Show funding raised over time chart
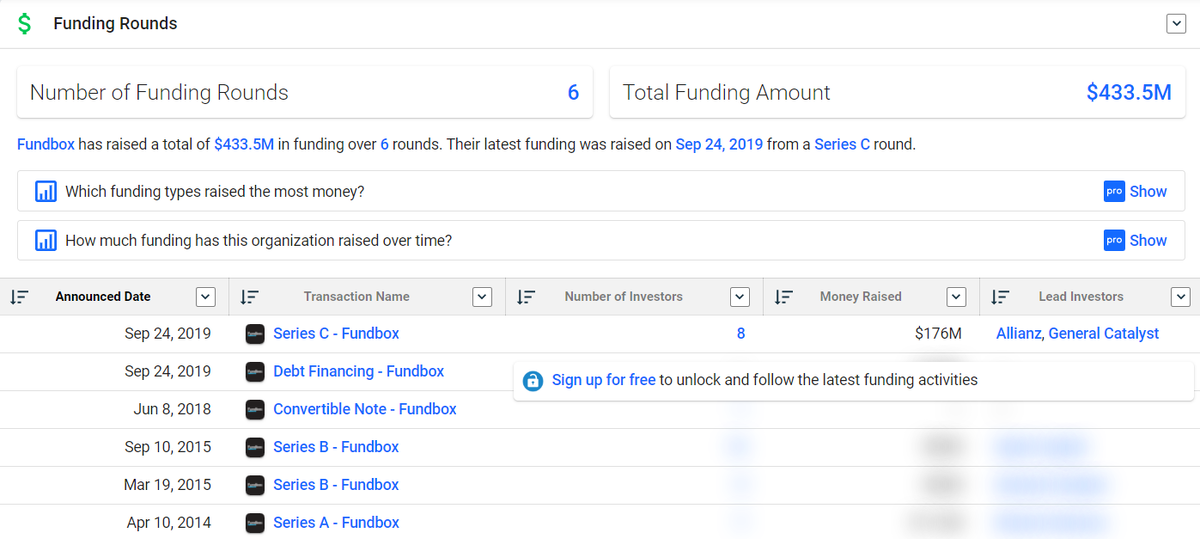The height and width of the screenshot is (539, 1200). [1148, 240]
